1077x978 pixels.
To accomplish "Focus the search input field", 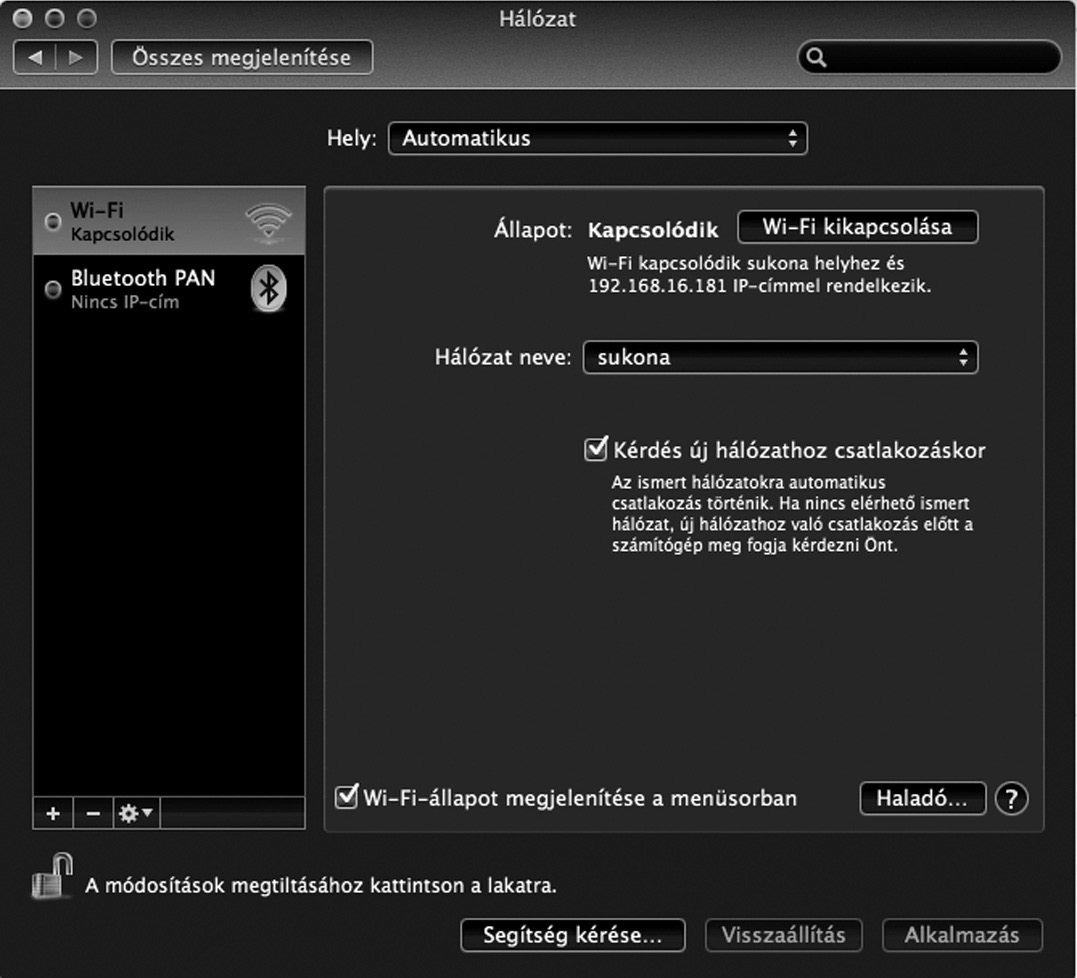I will point(929,57).
